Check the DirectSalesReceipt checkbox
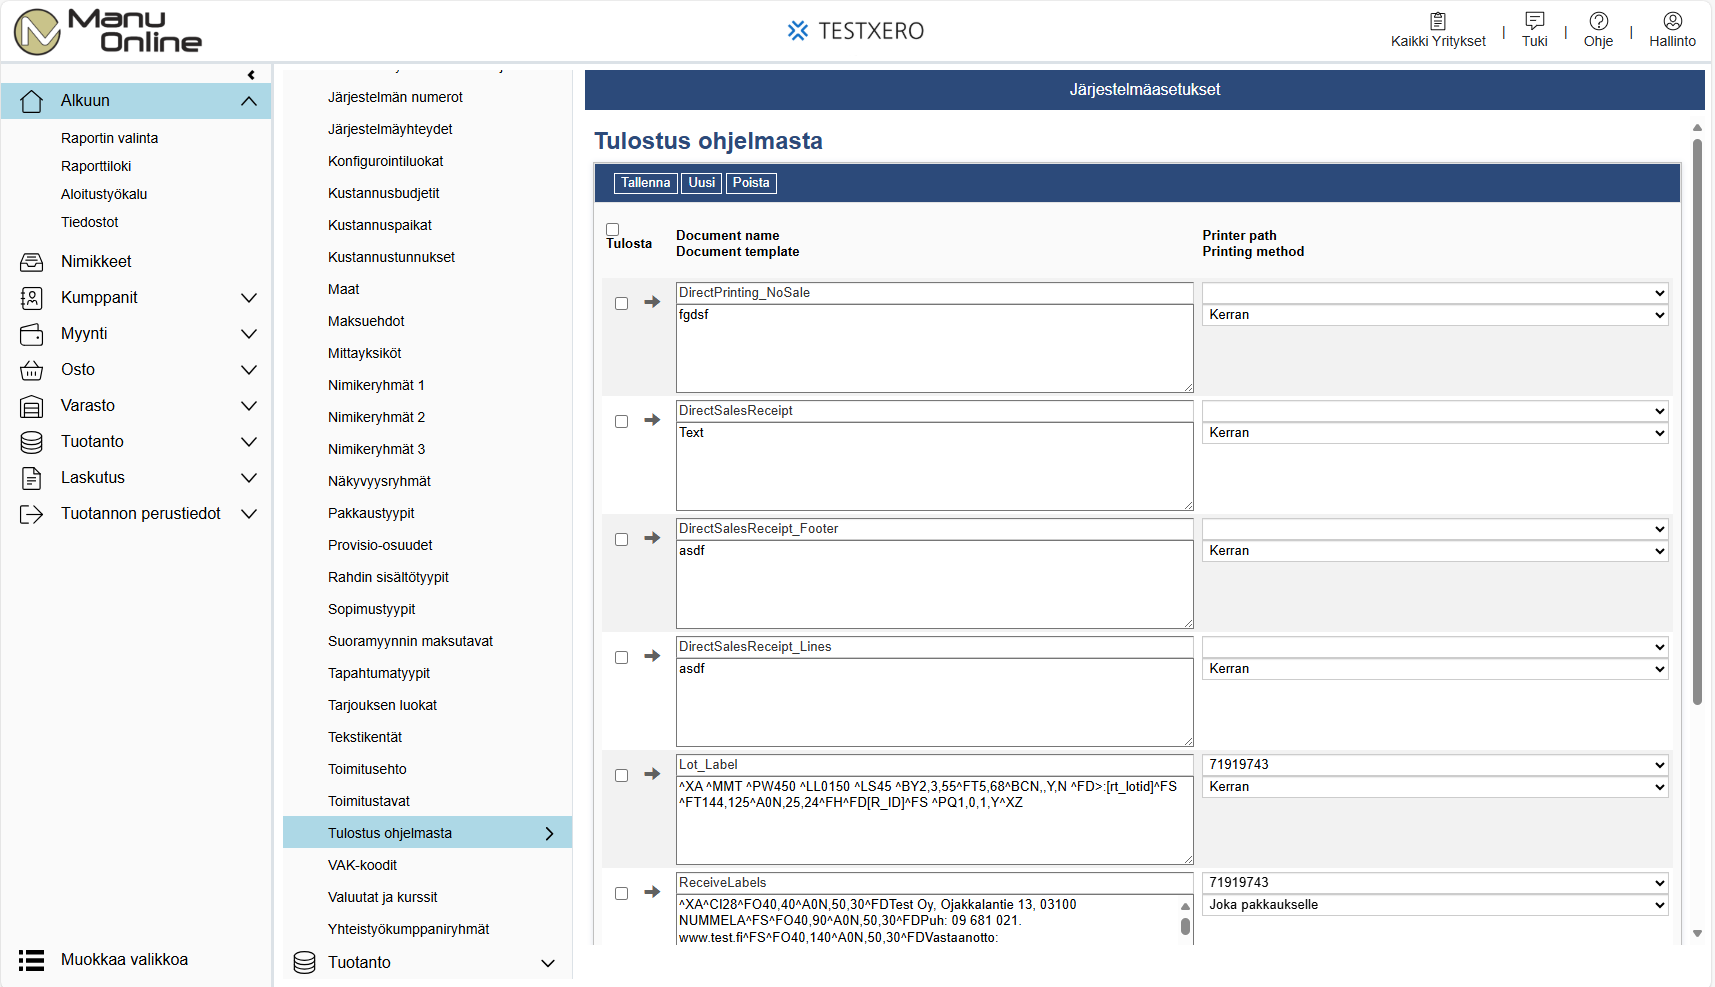The image size is (1715, 987). pos(621,422)
